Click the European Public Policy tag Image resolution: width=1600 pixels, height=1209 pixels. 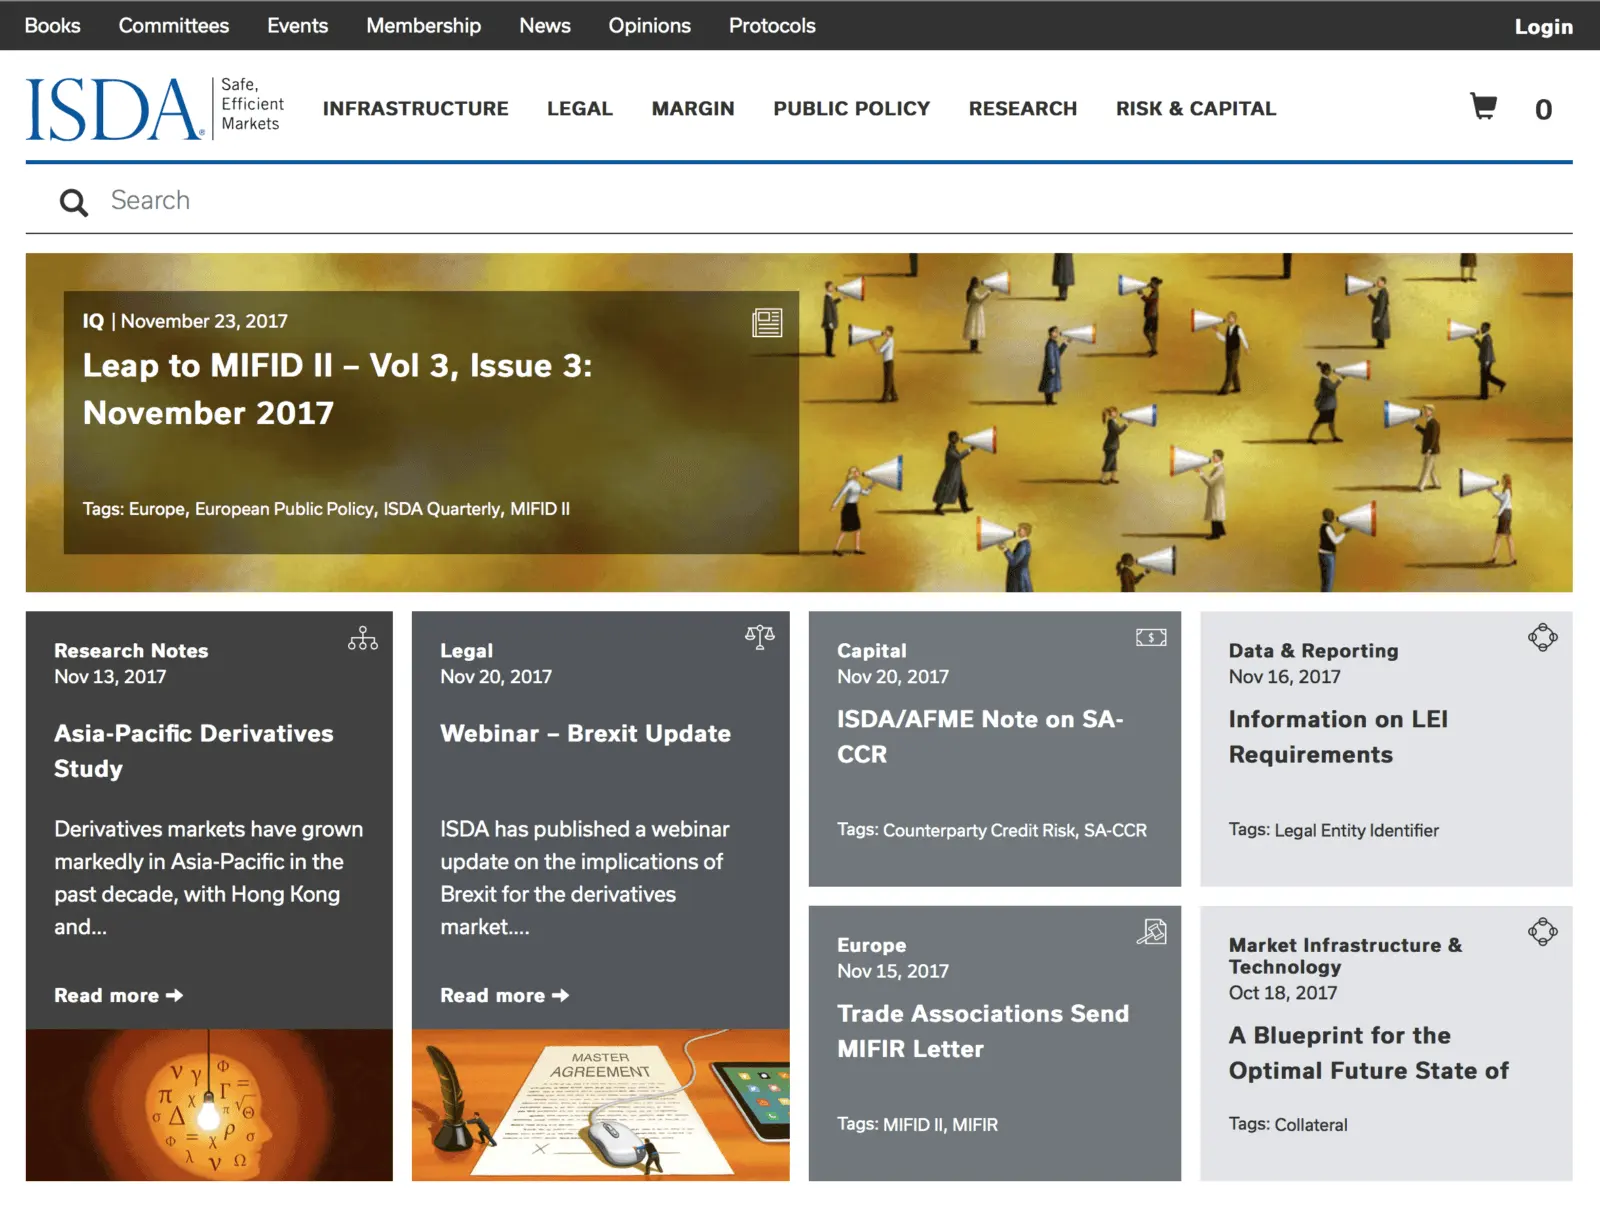click(284, 509)
